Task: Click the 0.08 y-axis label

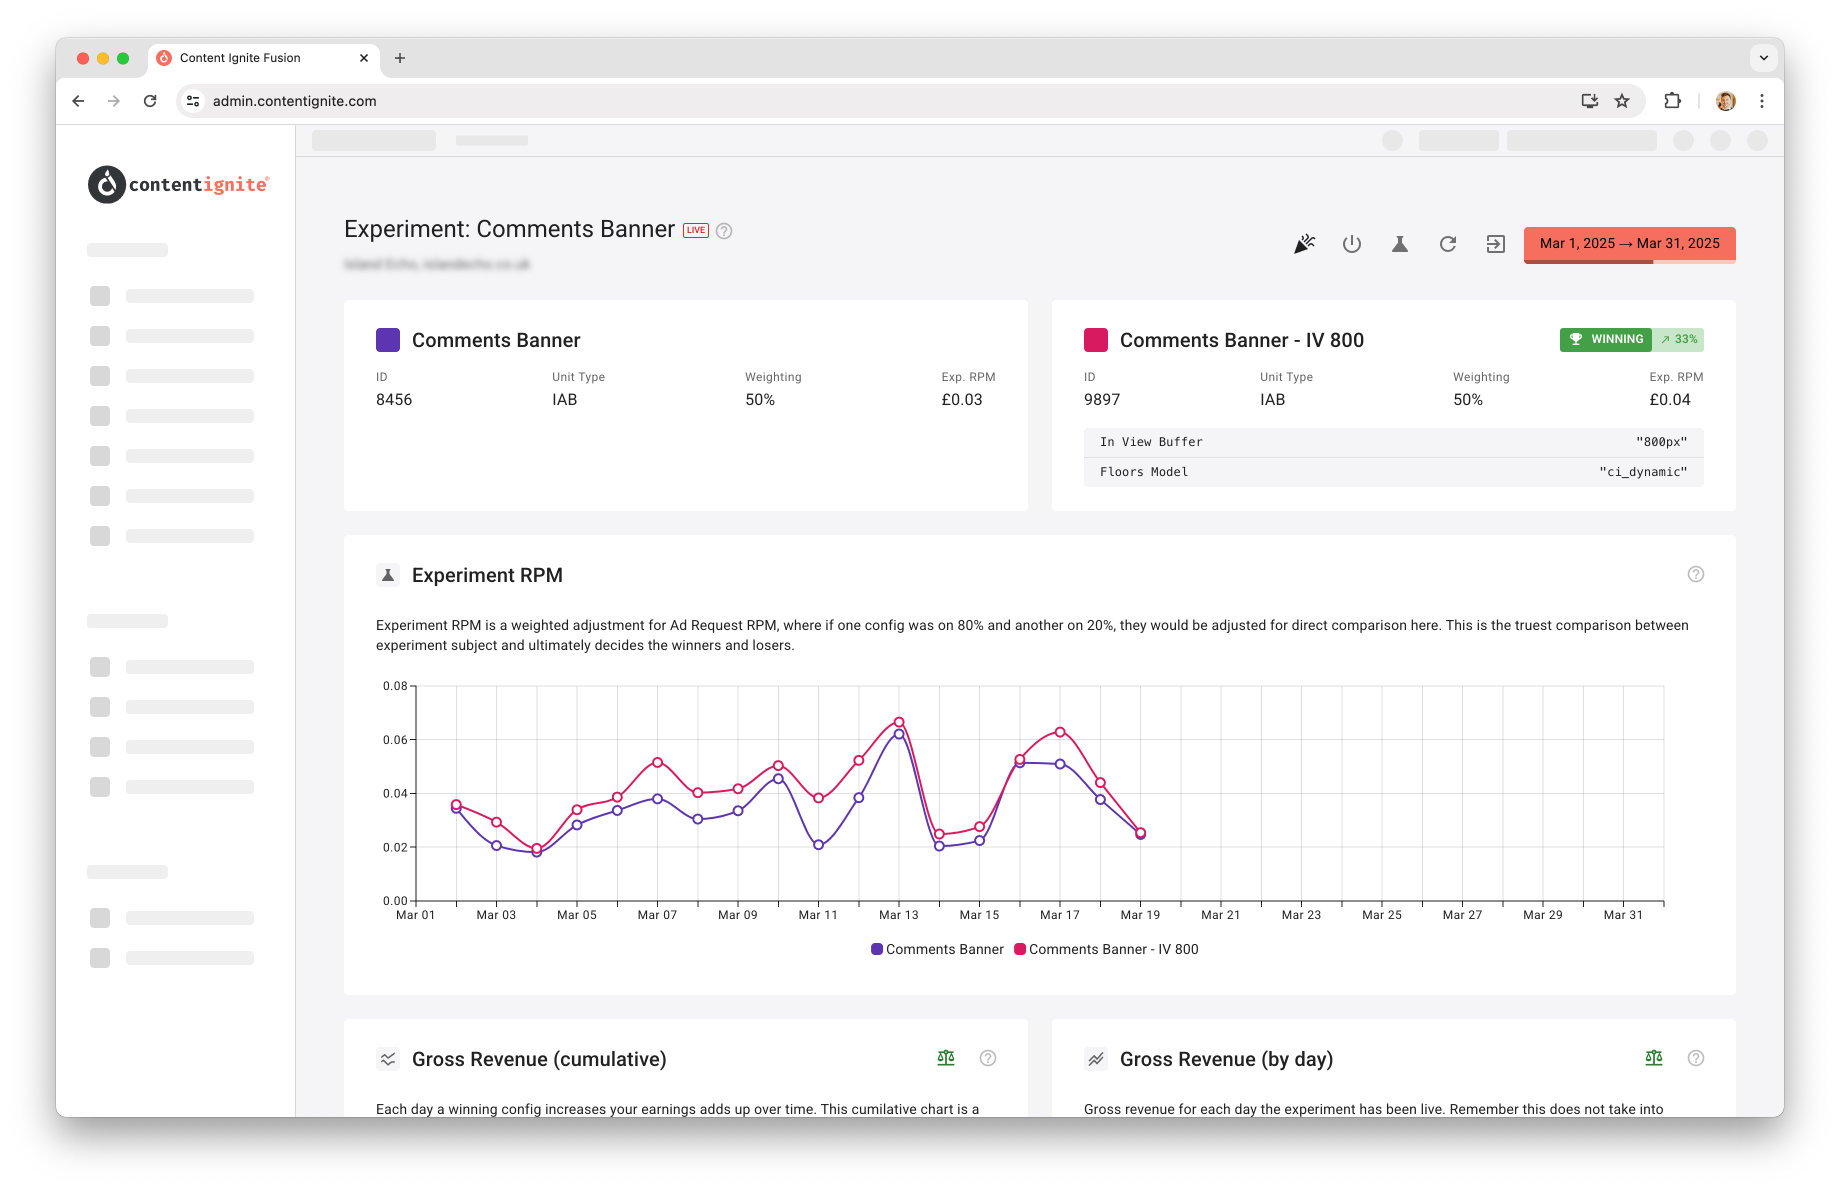Action: [x=395, y=686]
